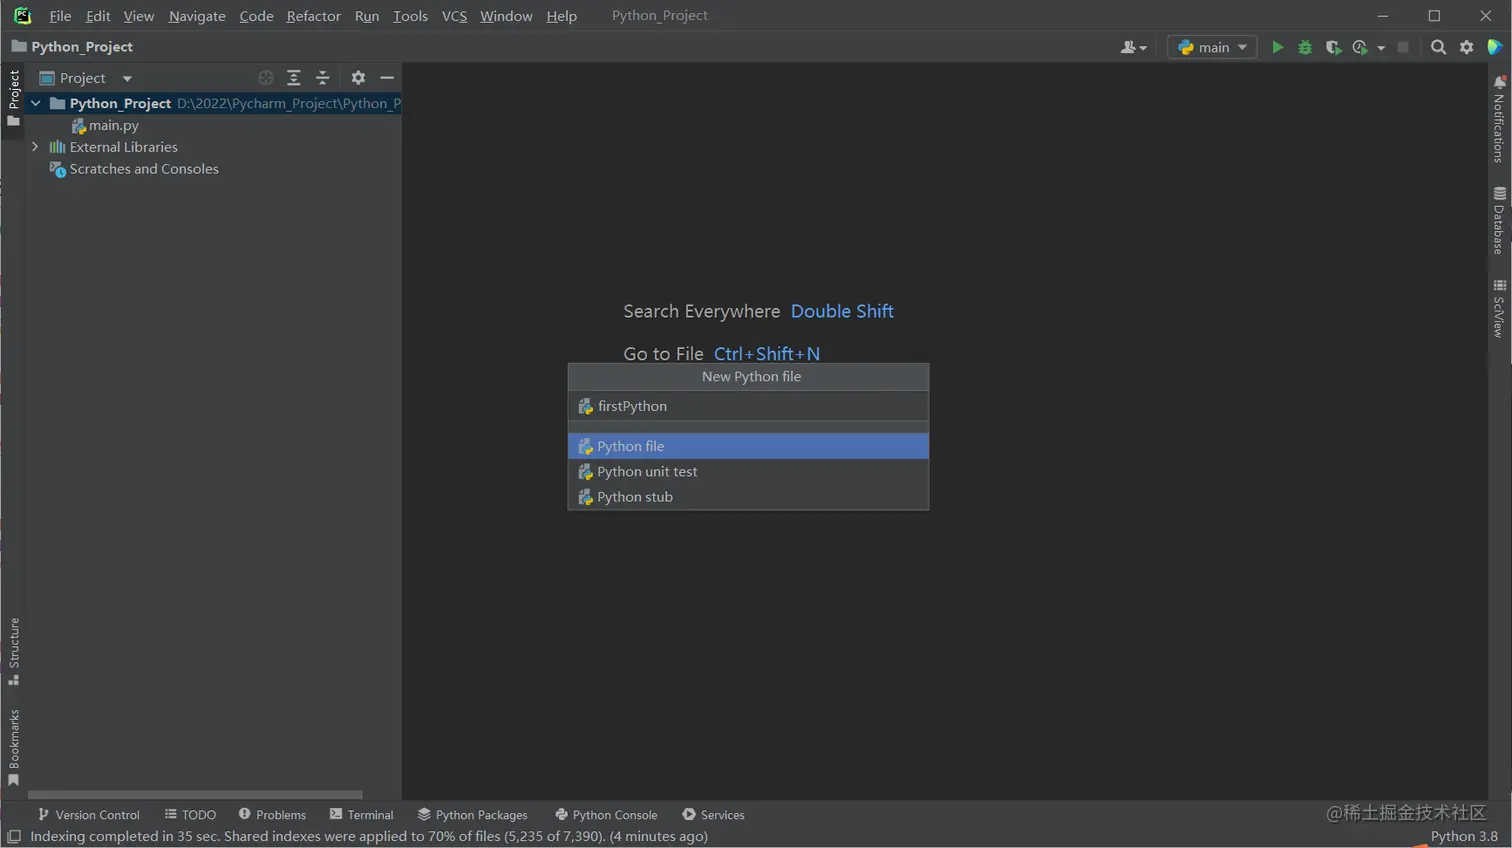Hide the Project tool window
The image size is (1512, 848).
click(x=387, y=78)
